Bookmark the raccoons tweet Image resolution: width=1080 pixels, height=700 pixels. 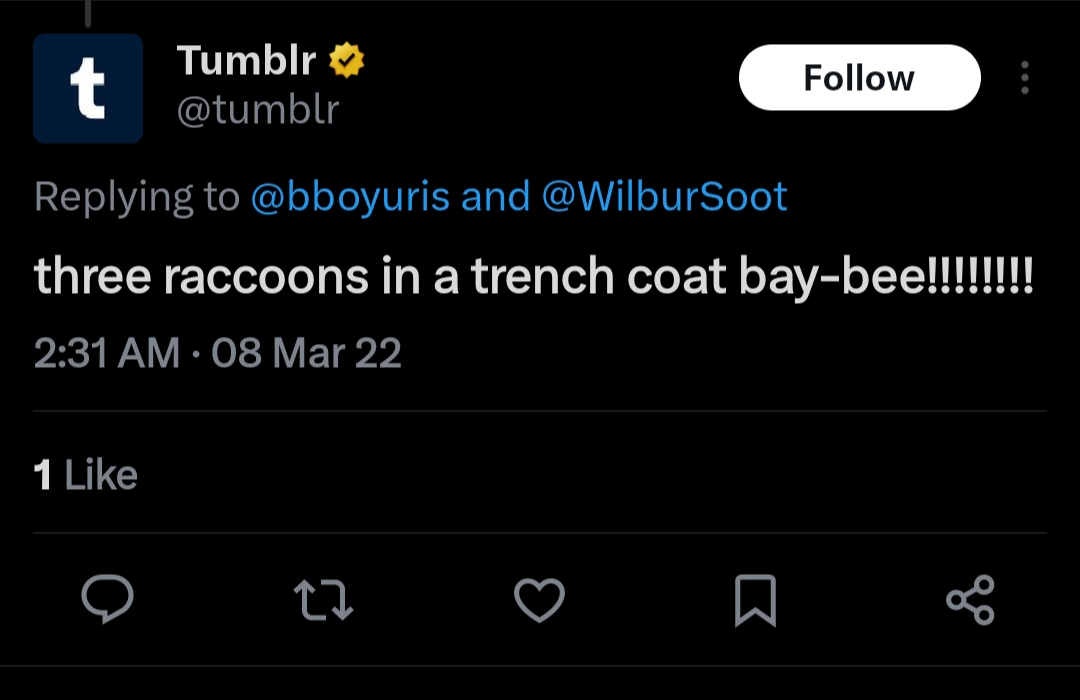755,600
